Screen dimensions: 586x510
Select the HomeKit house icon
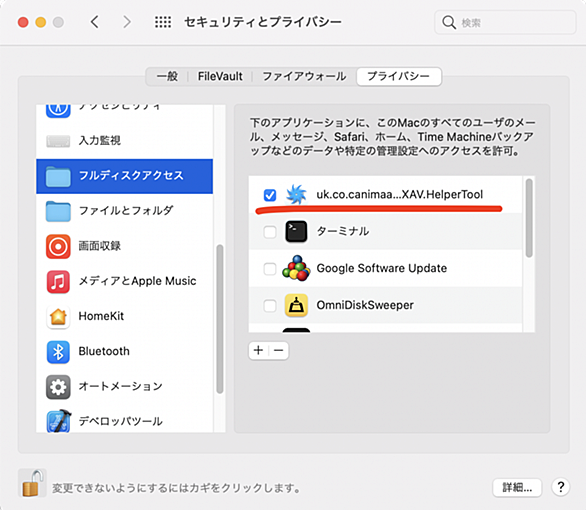[x=58, y=316]
